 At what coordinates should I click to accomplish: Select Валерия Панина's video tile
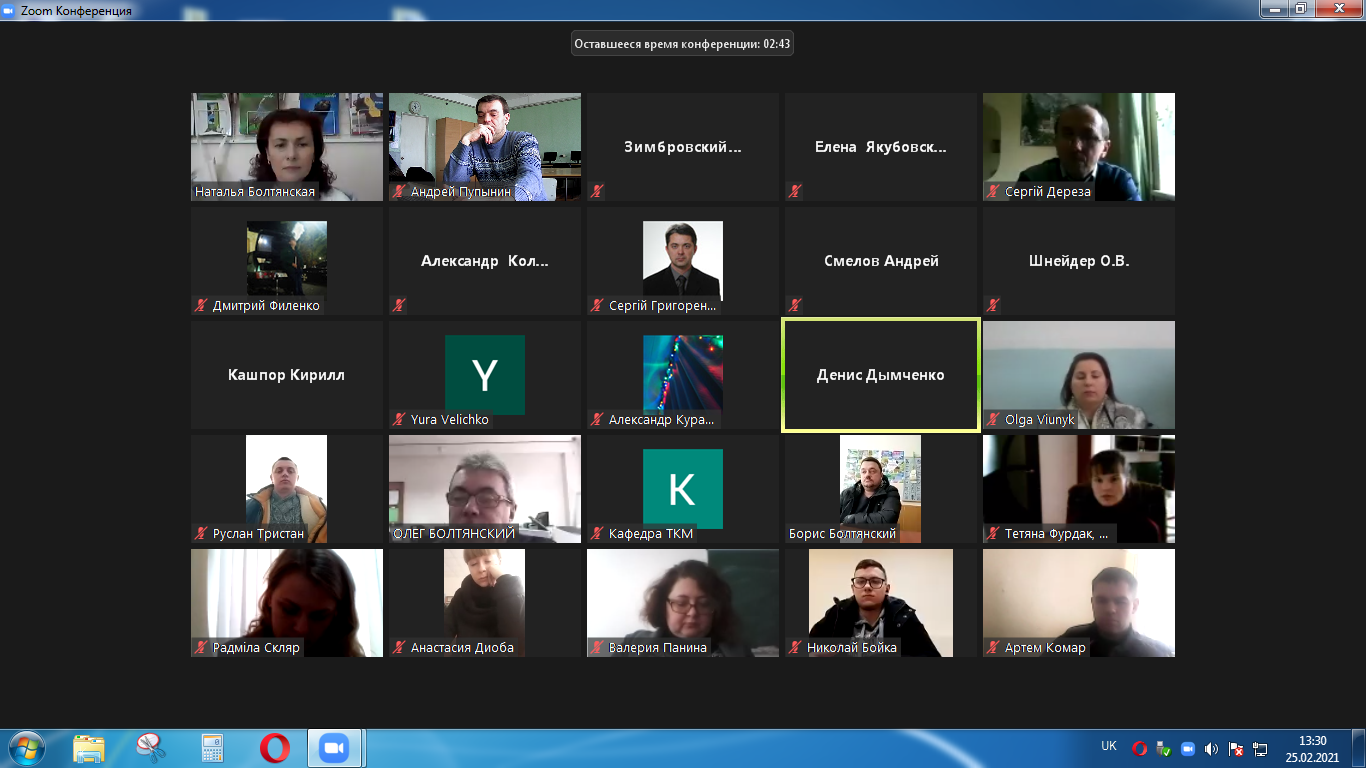click(683, 603)
